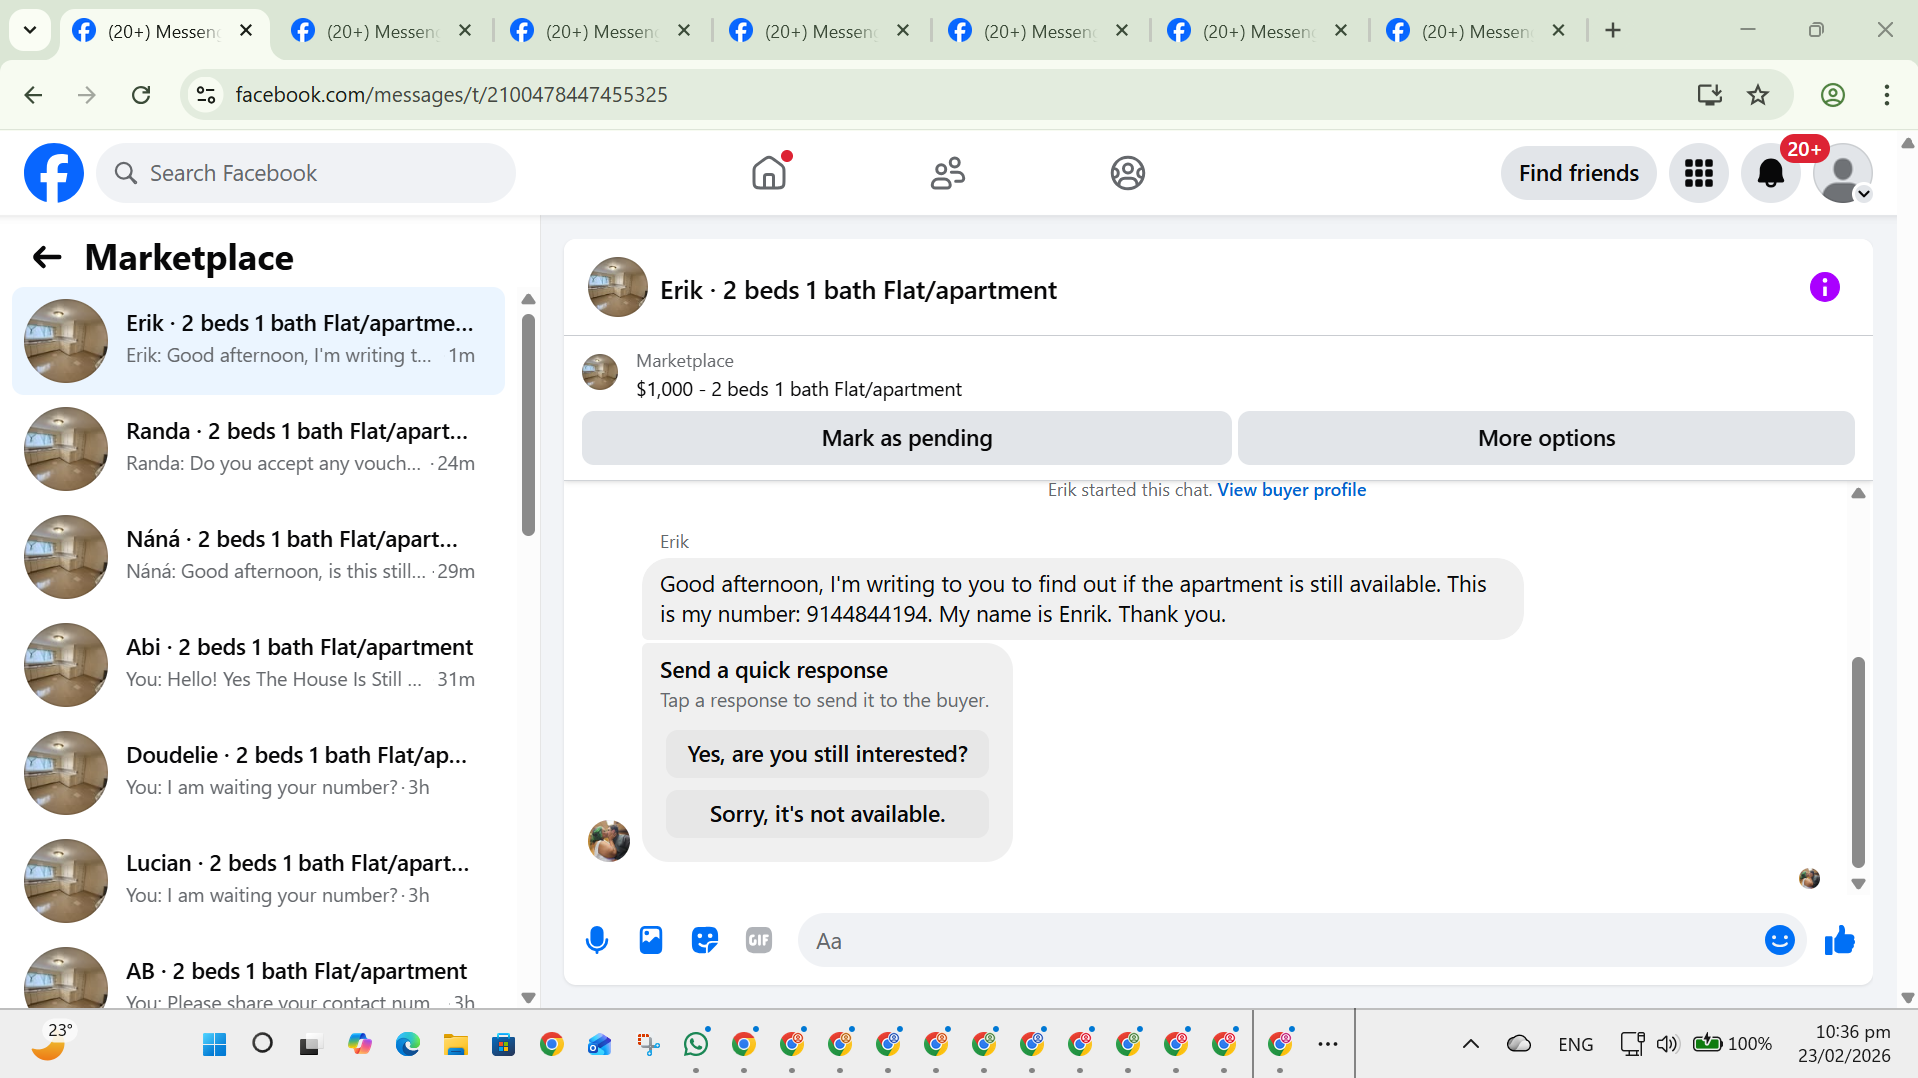Open Randa conversation in the list
This screenshot has width=1918, height=1078.
point(258,448)
